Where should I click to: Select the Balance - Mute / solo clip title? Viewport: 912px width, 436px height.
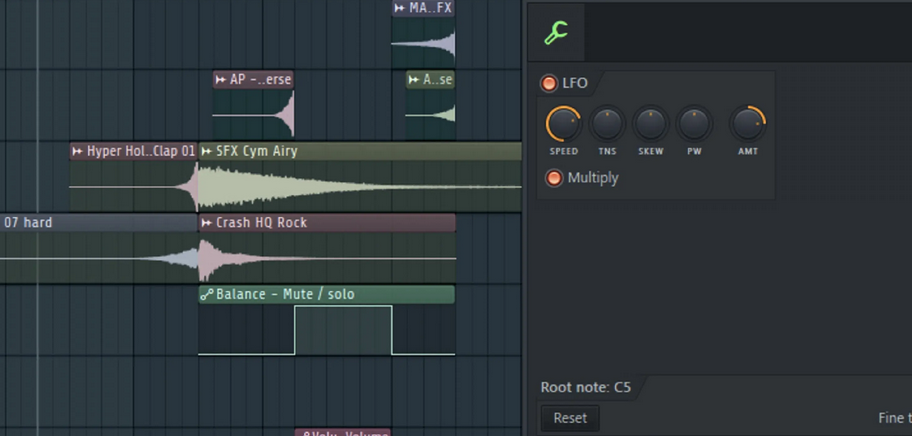coord(285,295)
